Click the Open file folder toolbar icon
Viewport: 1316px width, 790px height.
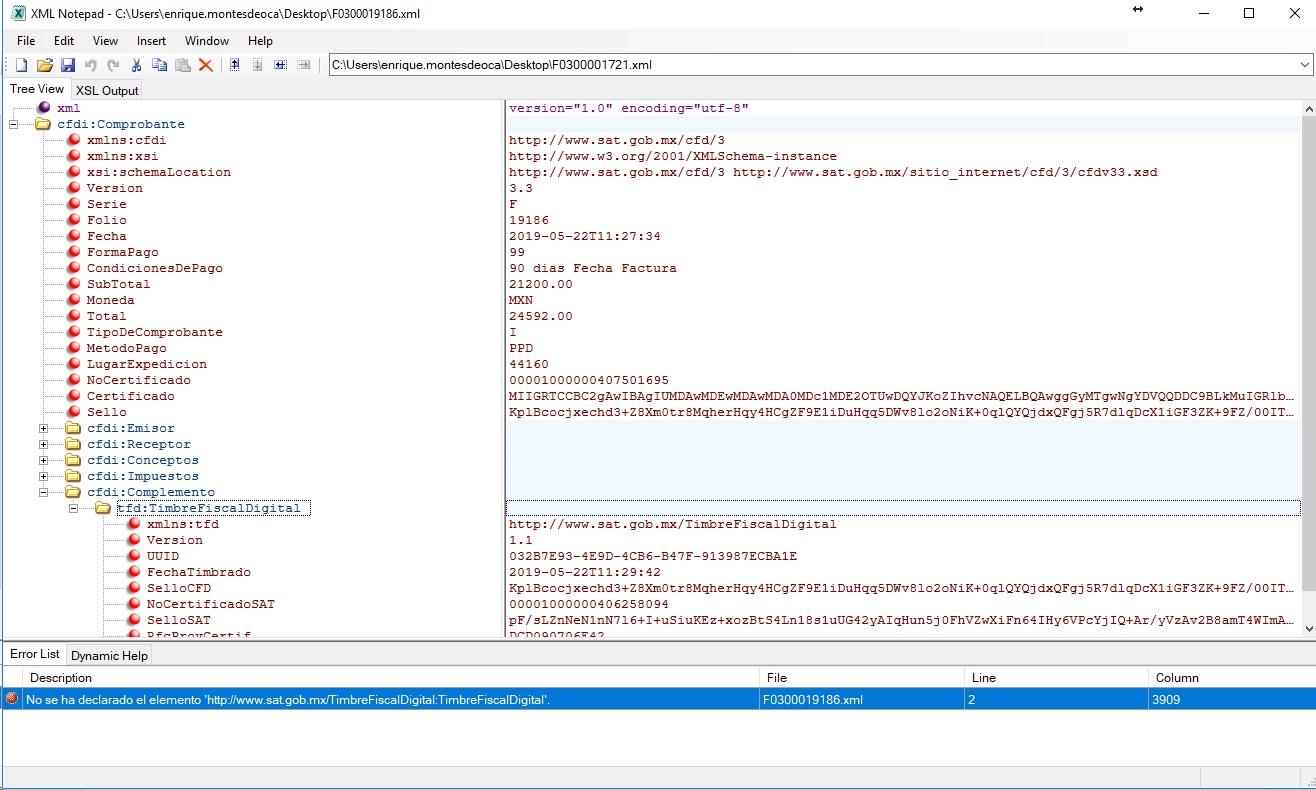click(44, 65)
